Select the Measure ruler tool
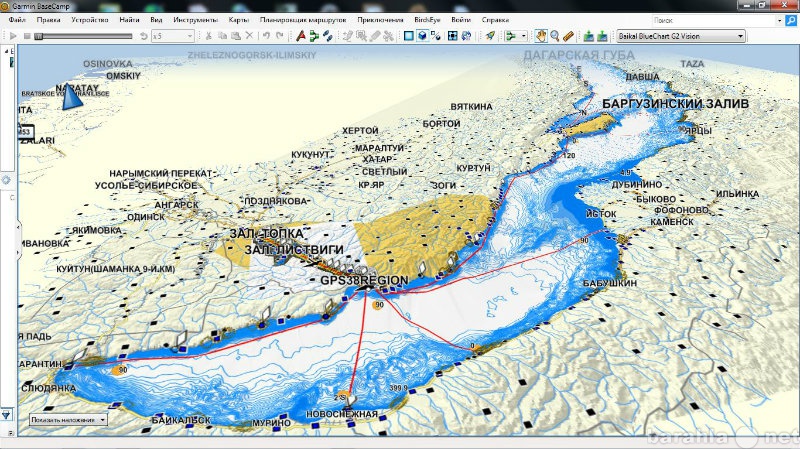 point(568,36)
